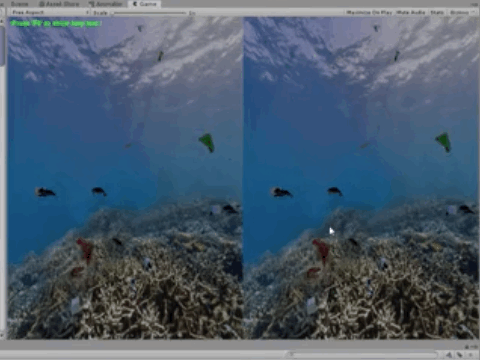480x360 pixels.
Task: Click the magnifier icon in bottom search bar
Action: click(x=291, y=354)
